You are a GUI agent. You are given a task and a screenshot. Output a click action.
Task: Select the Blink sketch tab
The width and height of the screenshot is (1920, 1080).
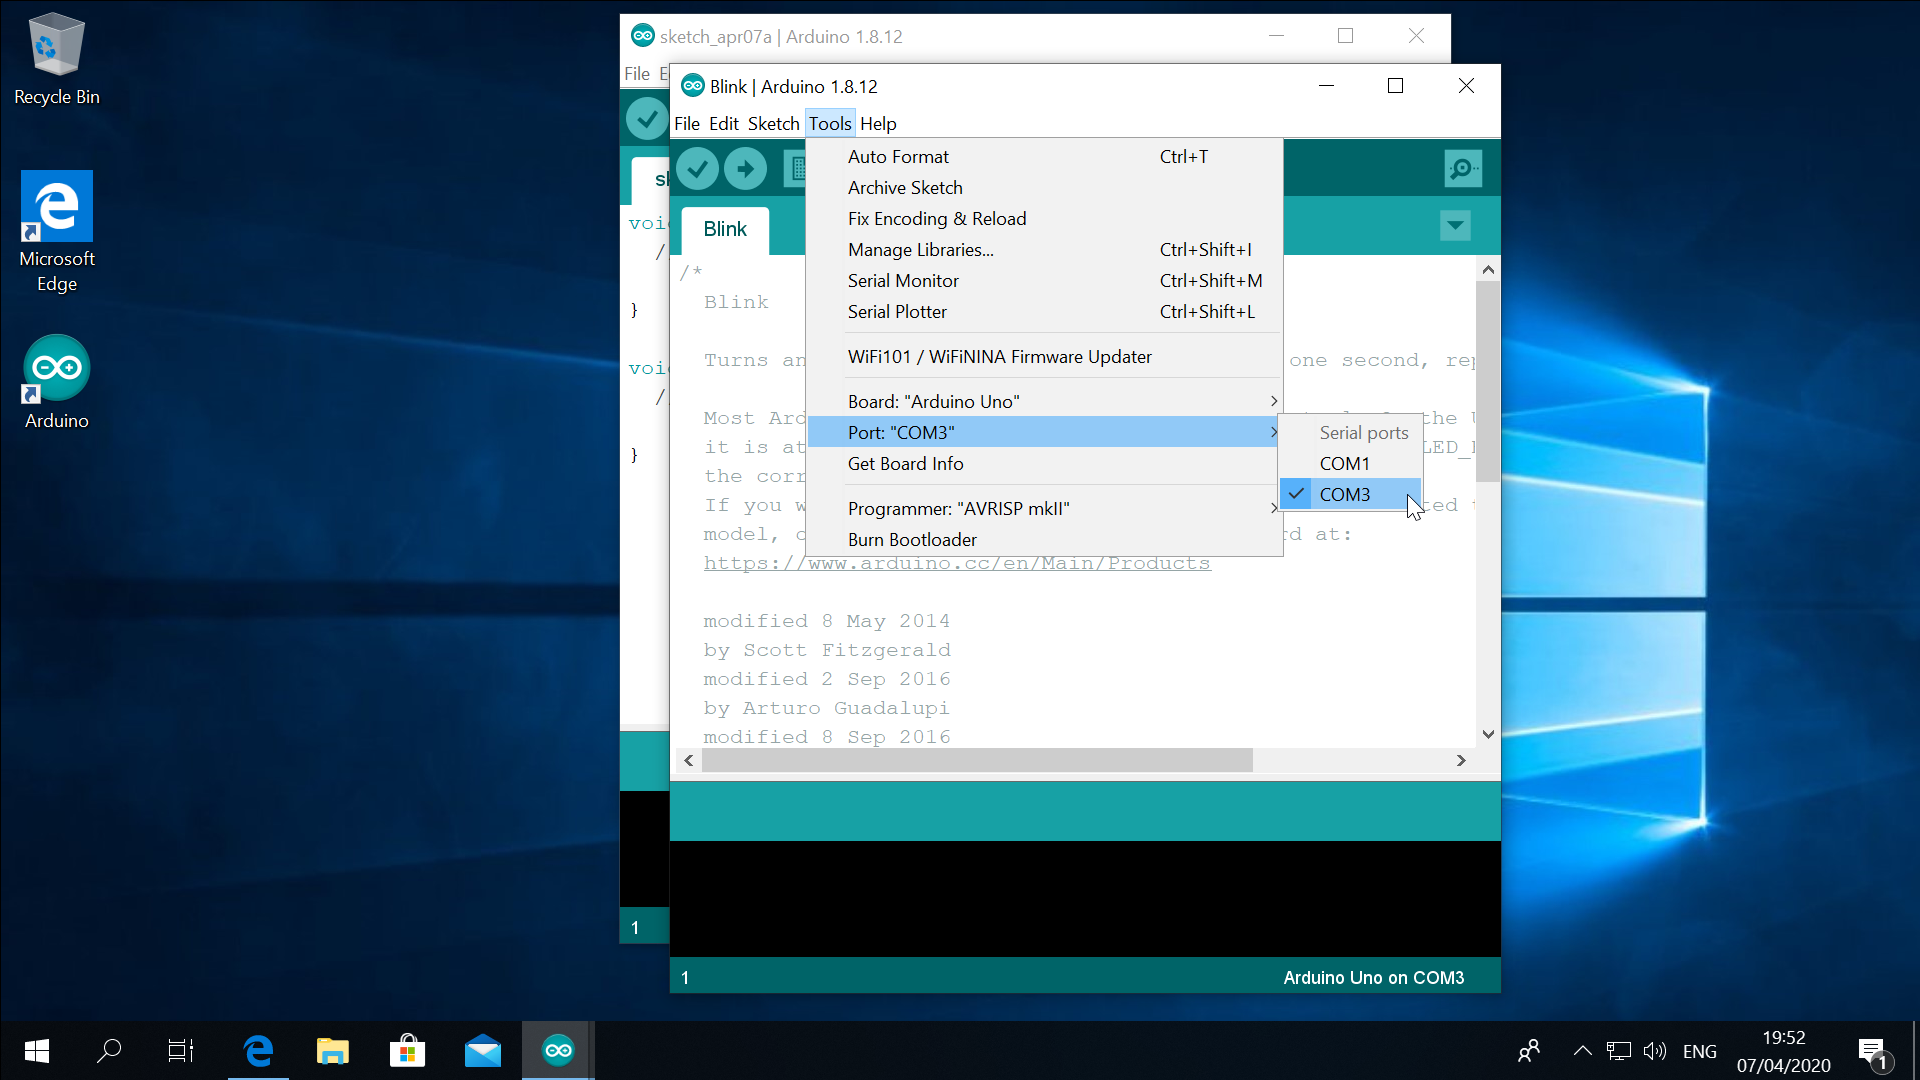click(x=725, y=230)
